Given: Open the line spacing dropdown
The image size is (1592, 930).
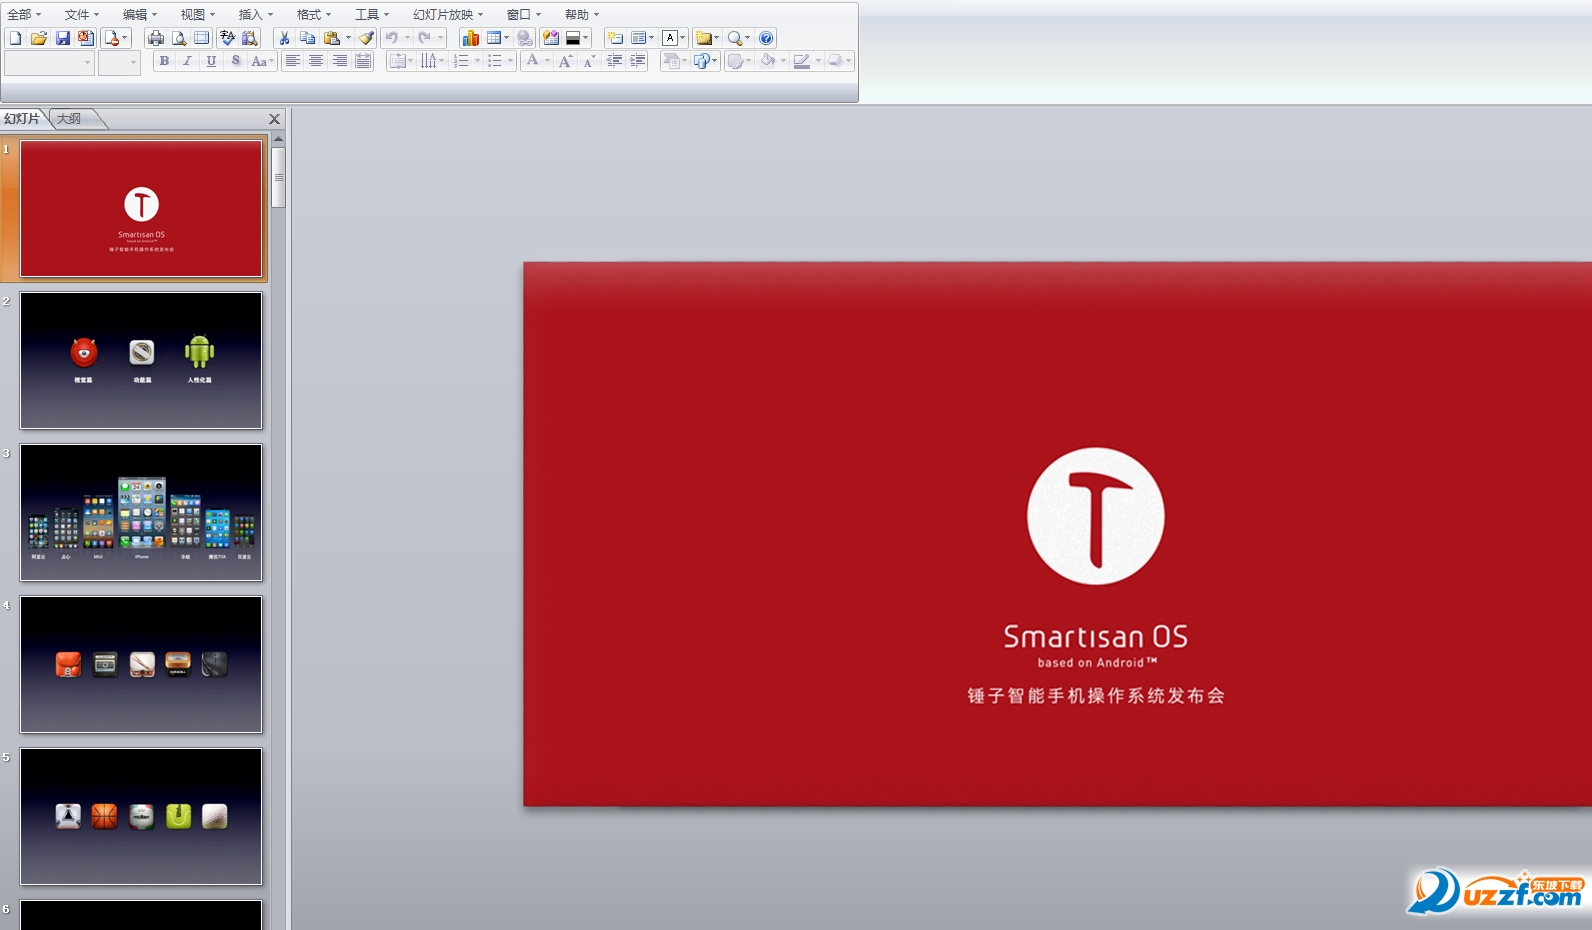Looking at the screenshot, I should click(x=401, y=61).
